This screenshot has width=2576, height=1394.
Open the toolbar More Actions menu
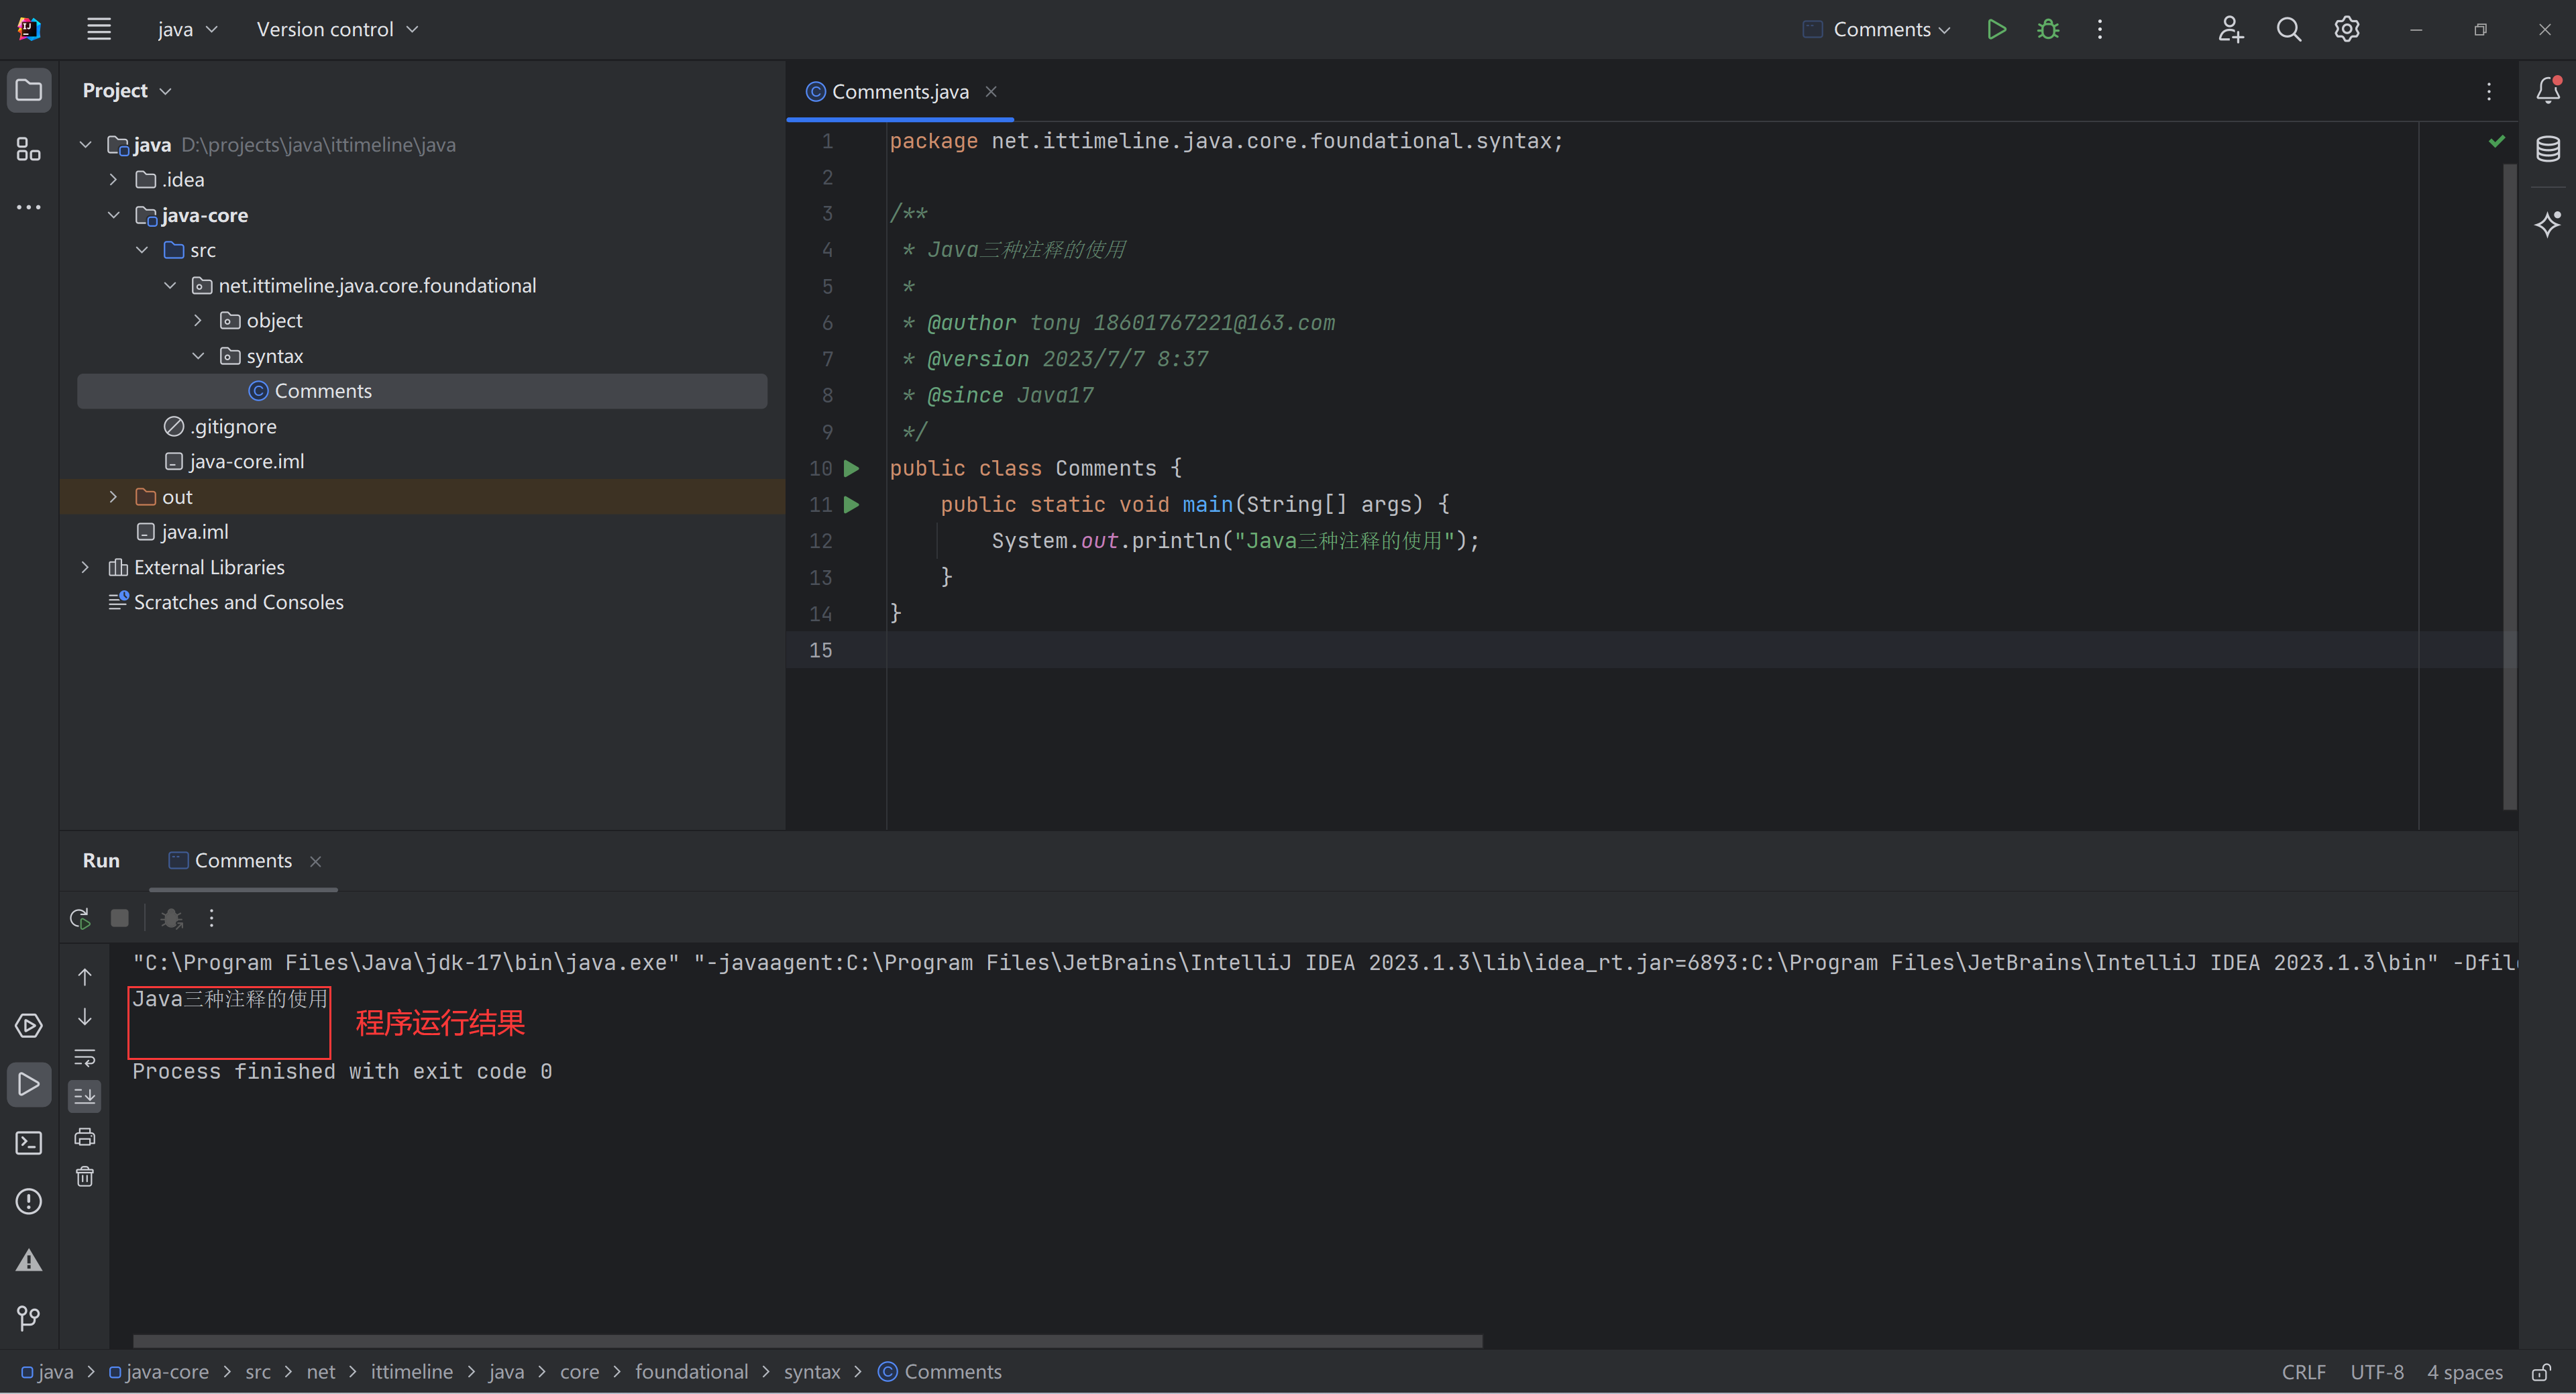(x=2100, y=29)
